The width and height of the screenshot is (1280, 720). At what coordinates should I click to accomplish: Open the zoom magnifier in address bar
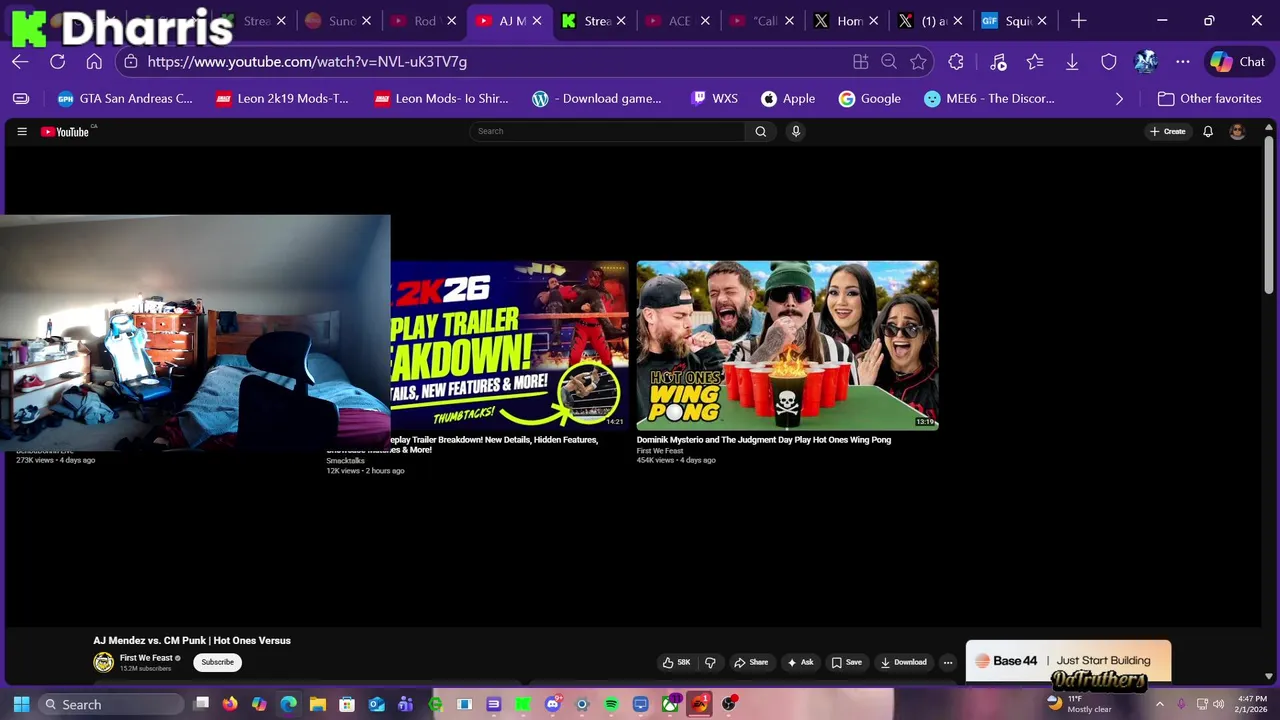coord(889,62)
